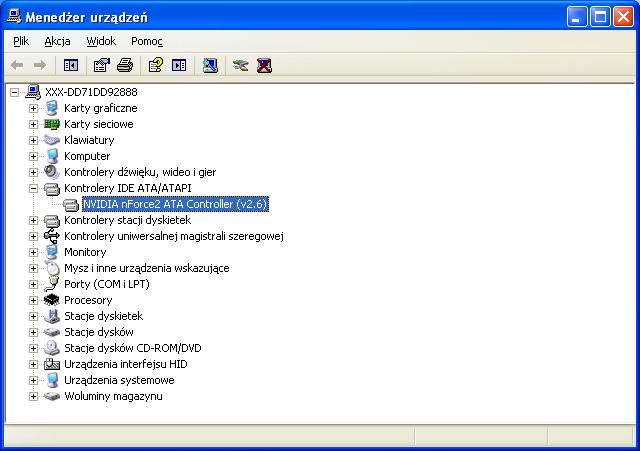The image size is (640, 451).
Task: Maximize the Menedżer urządzeń window
Action: (x=600, y=17)
